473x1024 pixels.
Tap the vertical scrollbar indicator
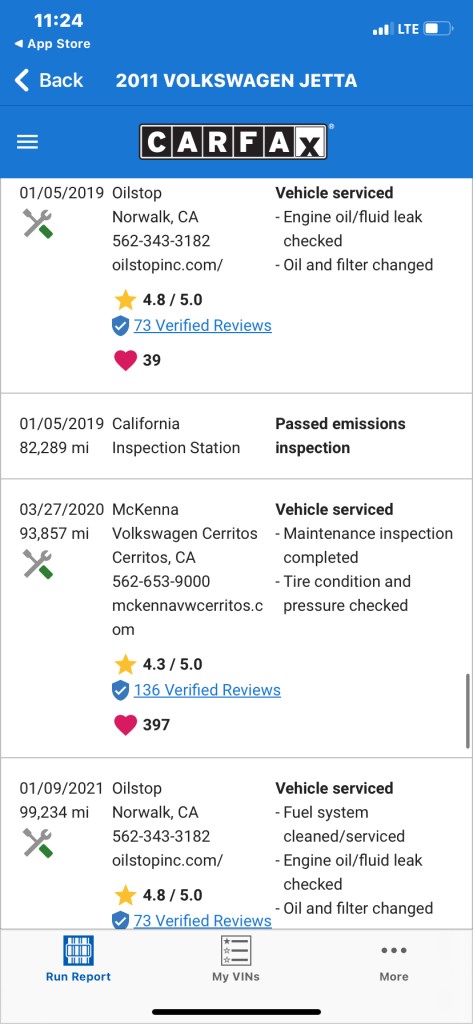(x=468, y=711)
